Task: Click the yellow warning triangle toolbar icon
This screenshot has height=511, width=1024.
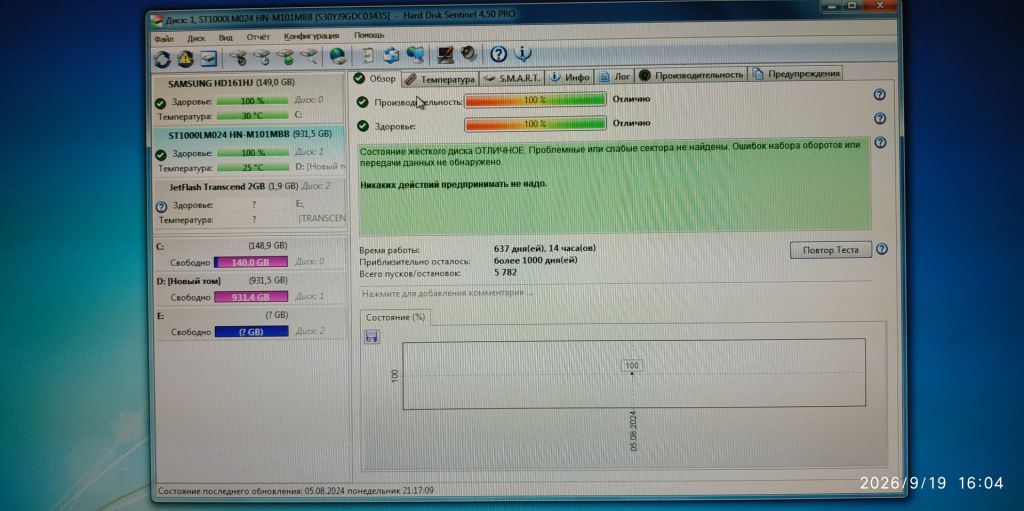Action: point(185,59)
